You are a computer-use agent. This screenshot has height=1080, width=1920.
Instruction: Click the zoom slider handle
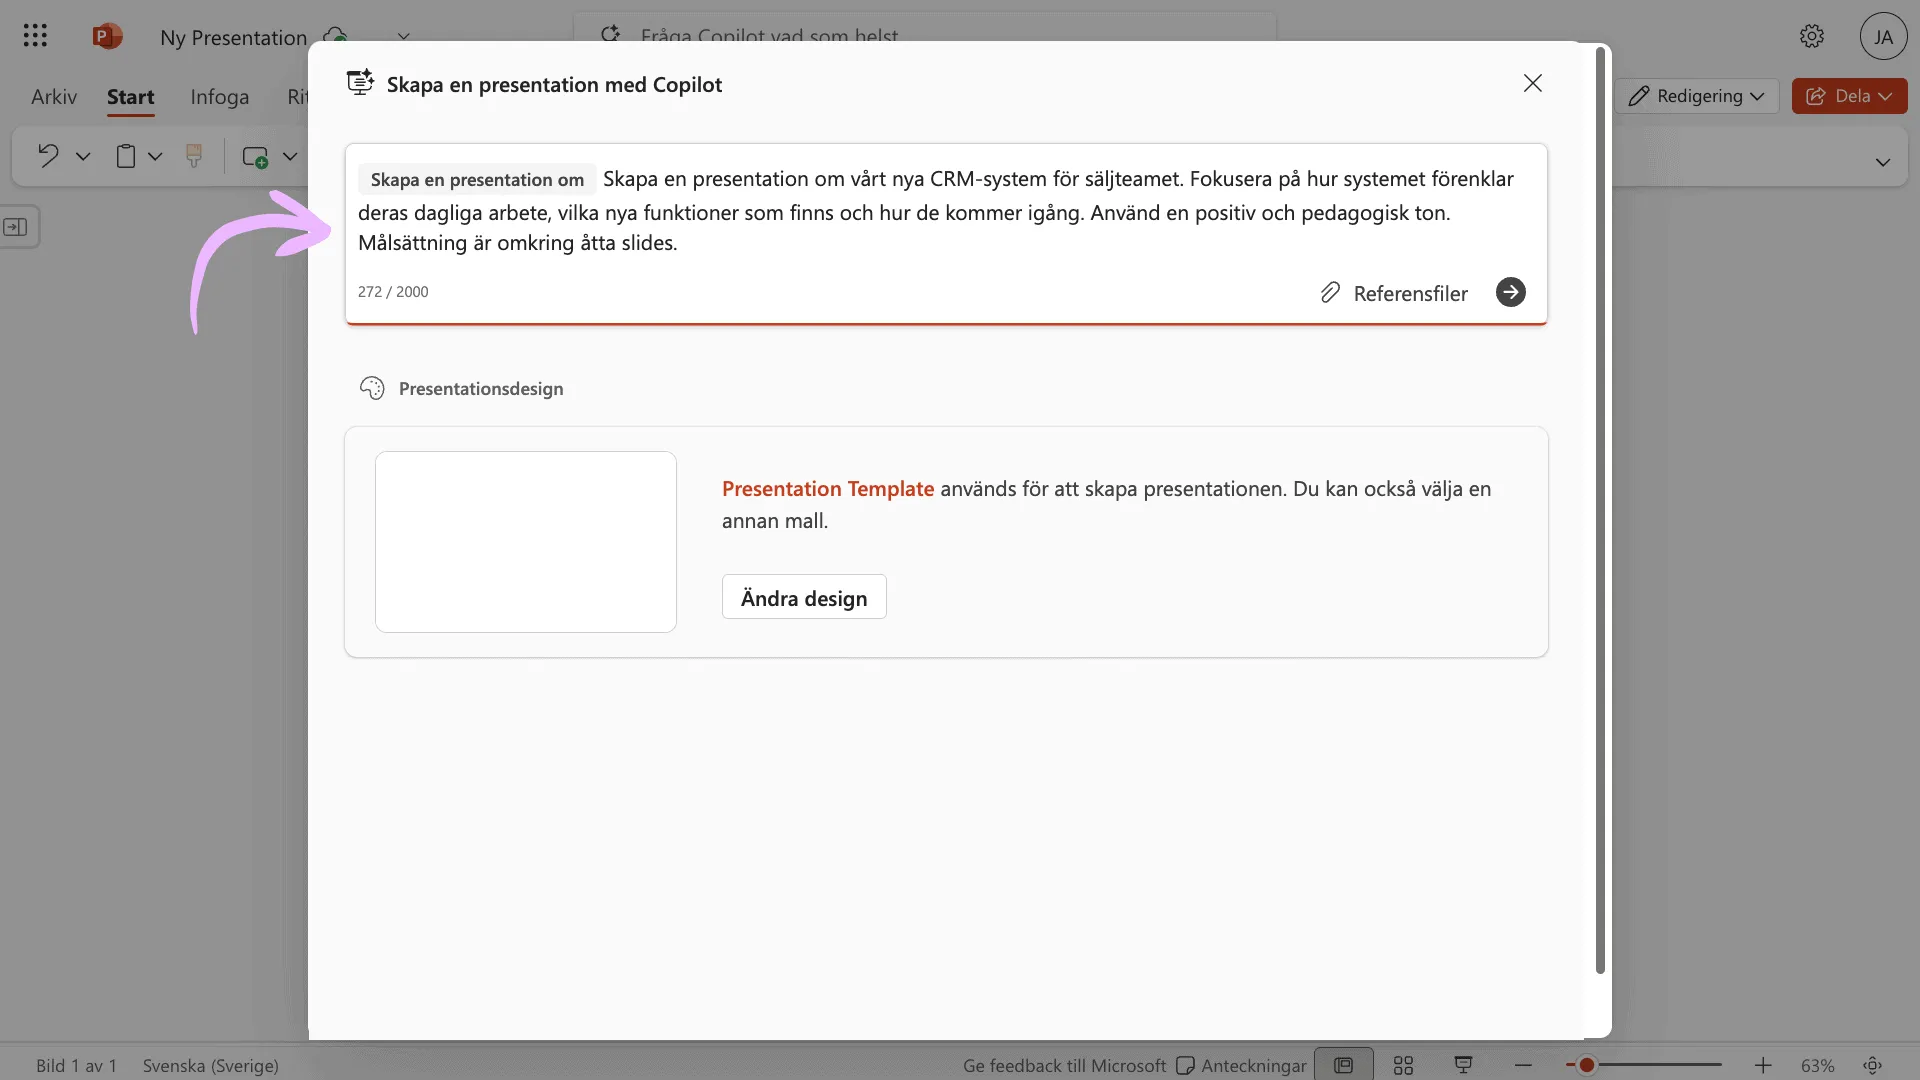(1586, 1066)
